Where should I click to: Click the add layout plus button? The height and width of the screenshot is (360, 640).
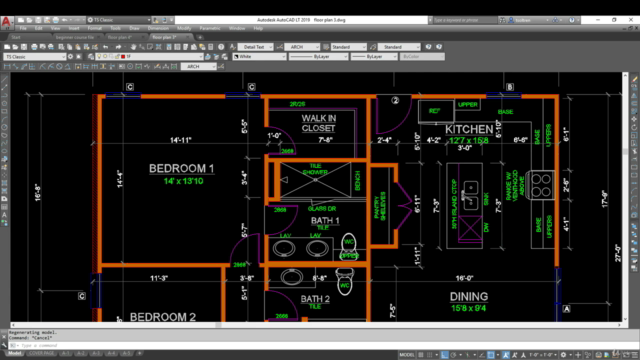pyautogui.click(x=140, y=353)
